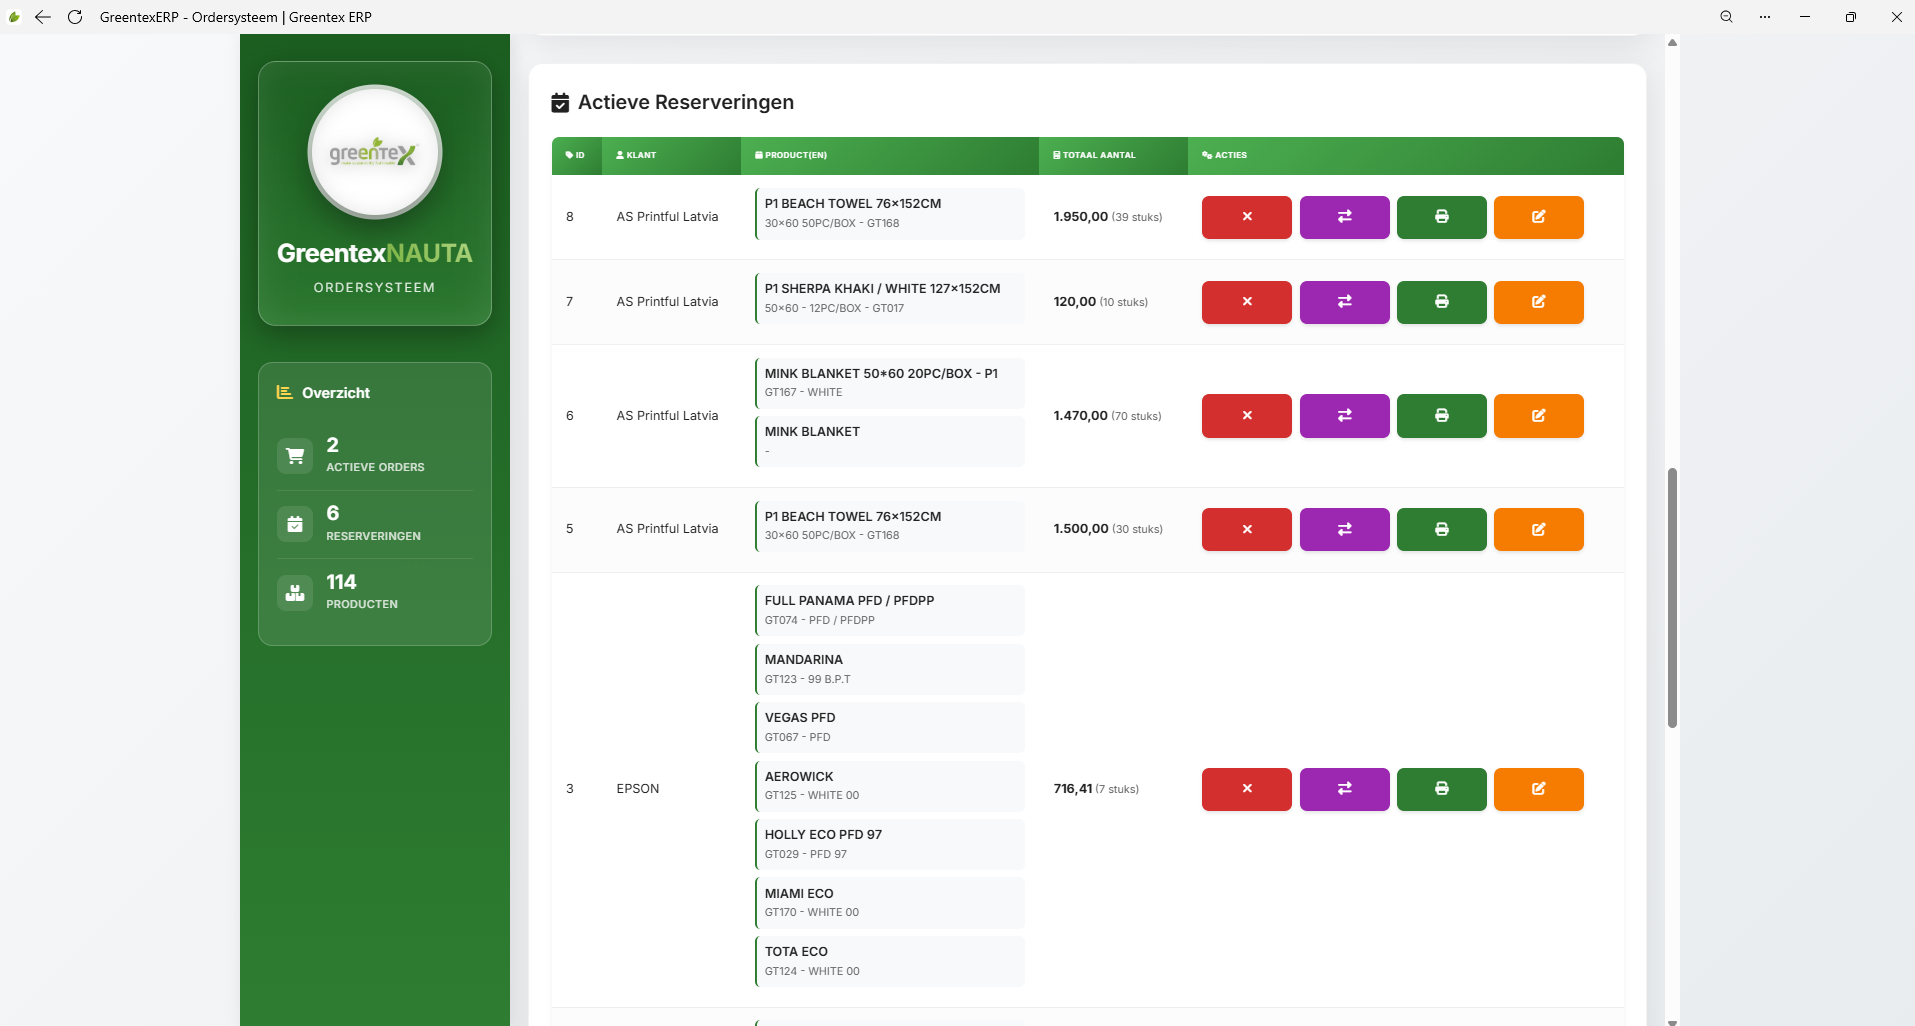Image resolution: width=1915 pixels, height=1026 pixels.
Task: Convert reservation 5 with swap icon
Action: coord(1344,529)
